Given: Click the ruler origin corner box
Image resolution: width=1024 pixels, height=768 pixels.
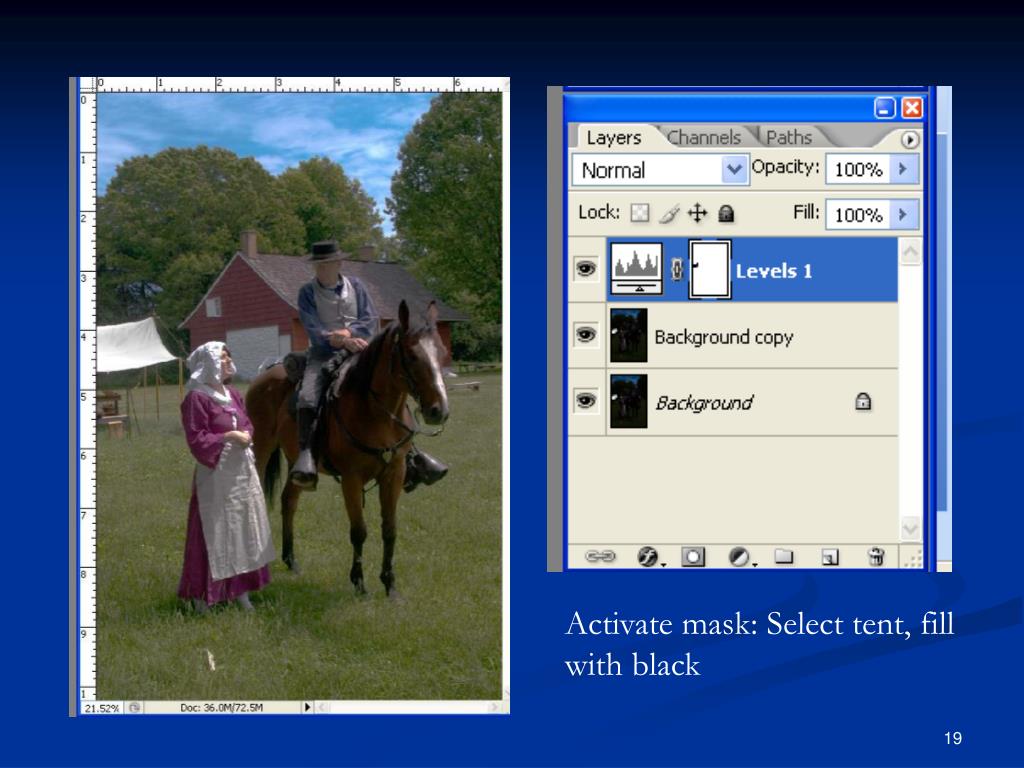Looking at the screenshot, I should point(88,84).
